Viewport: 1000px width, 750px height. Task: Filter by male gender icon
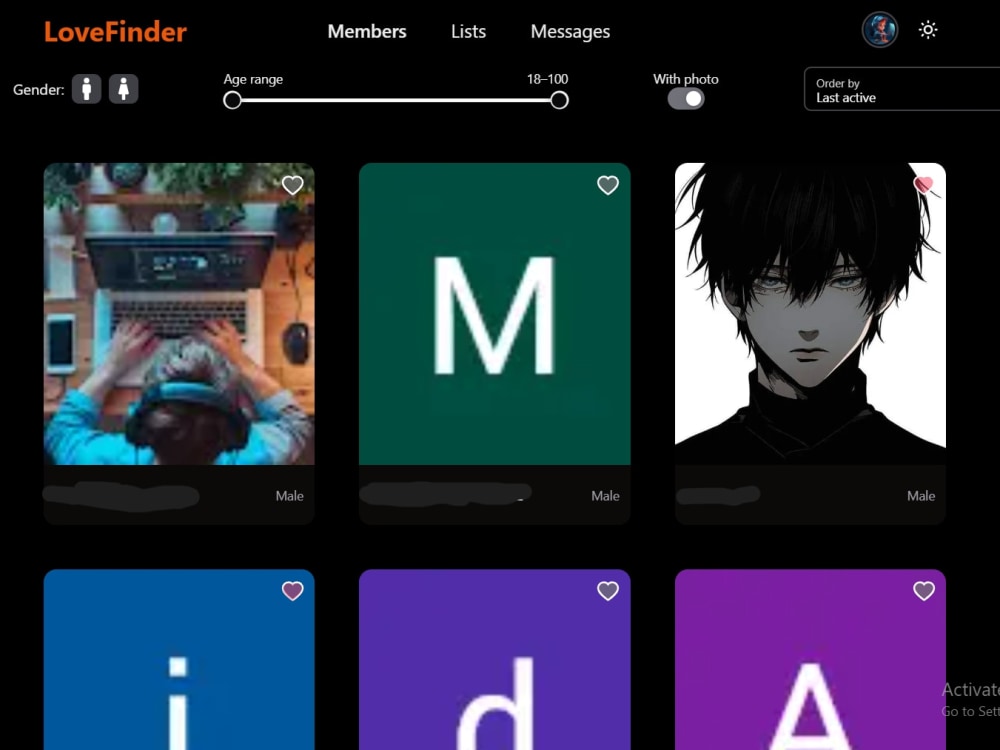pyautogui.click(x=87, y=89)
